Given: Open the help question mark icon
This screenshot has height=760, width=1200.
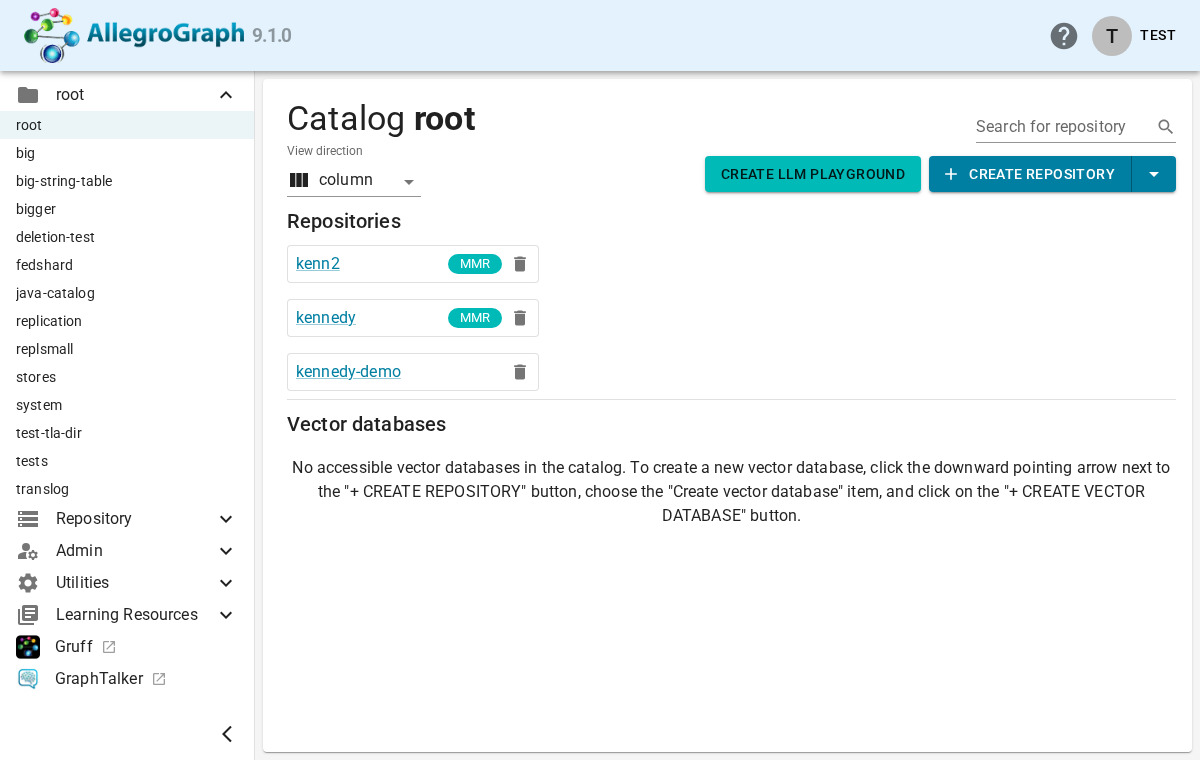Looking at the screenshot, I should coord(1064,36).
